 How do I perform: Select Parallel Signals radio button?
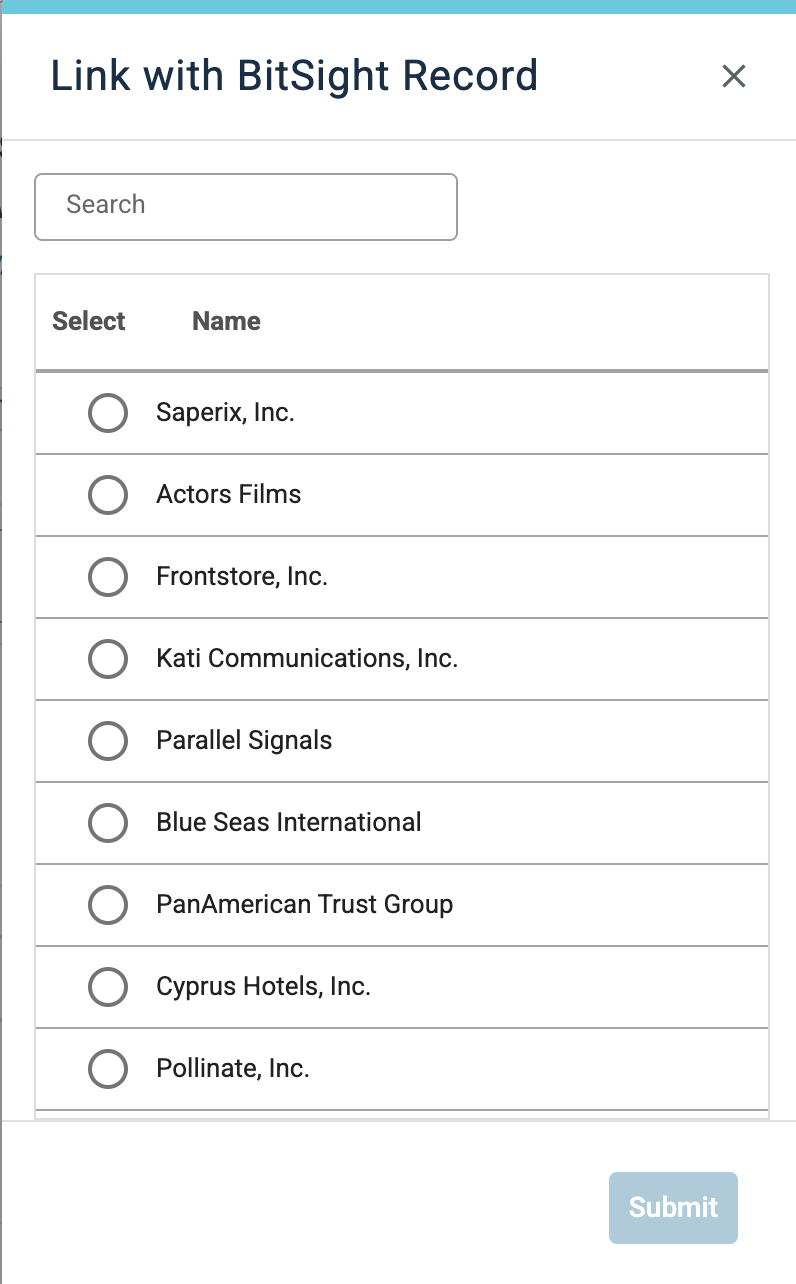pyautogui.click(x=108, y=741)
